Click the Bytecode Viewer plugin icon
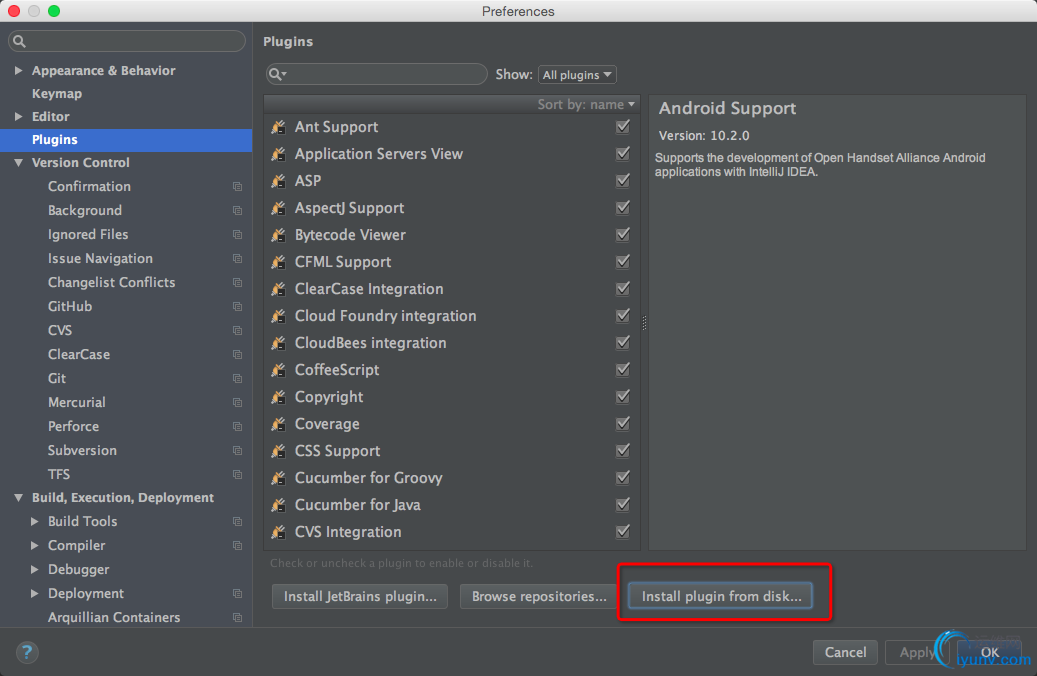This screenshot has width=1037, height=676. pos(278,235)
